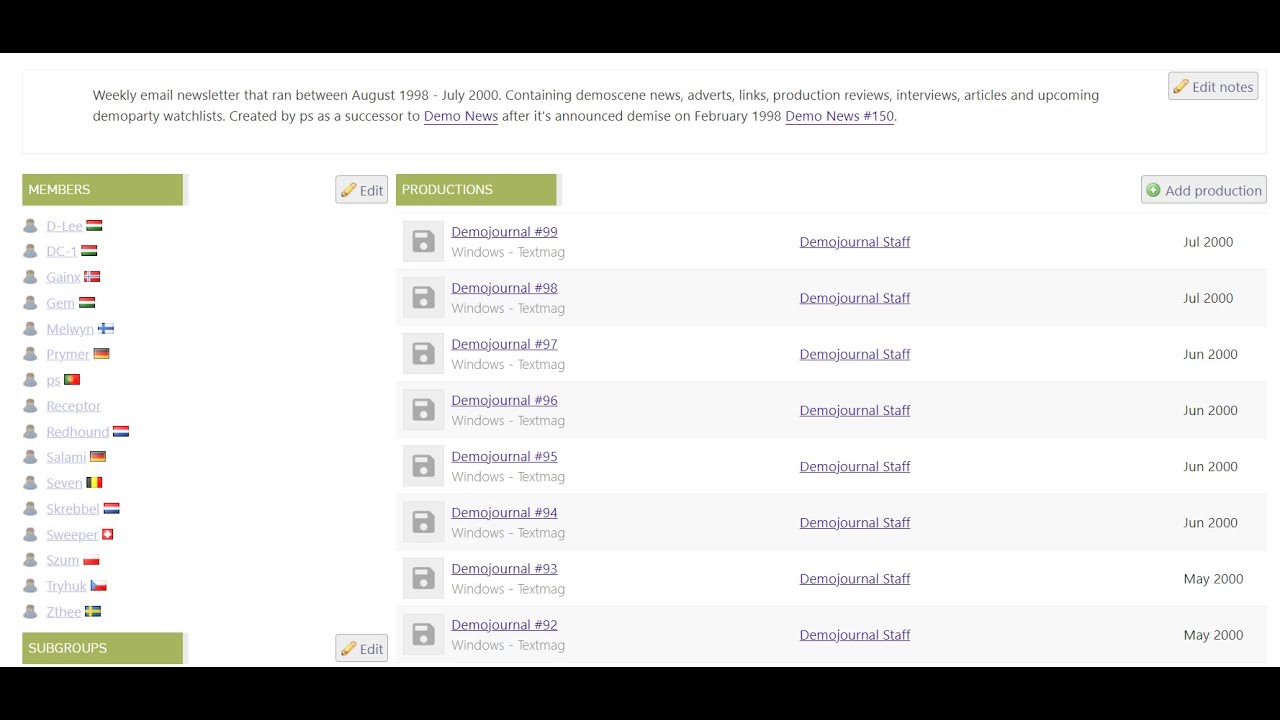Click the user avatar icon next to Seven
This screenshot has width=1280, height=720.
click(x=30, y=483)
